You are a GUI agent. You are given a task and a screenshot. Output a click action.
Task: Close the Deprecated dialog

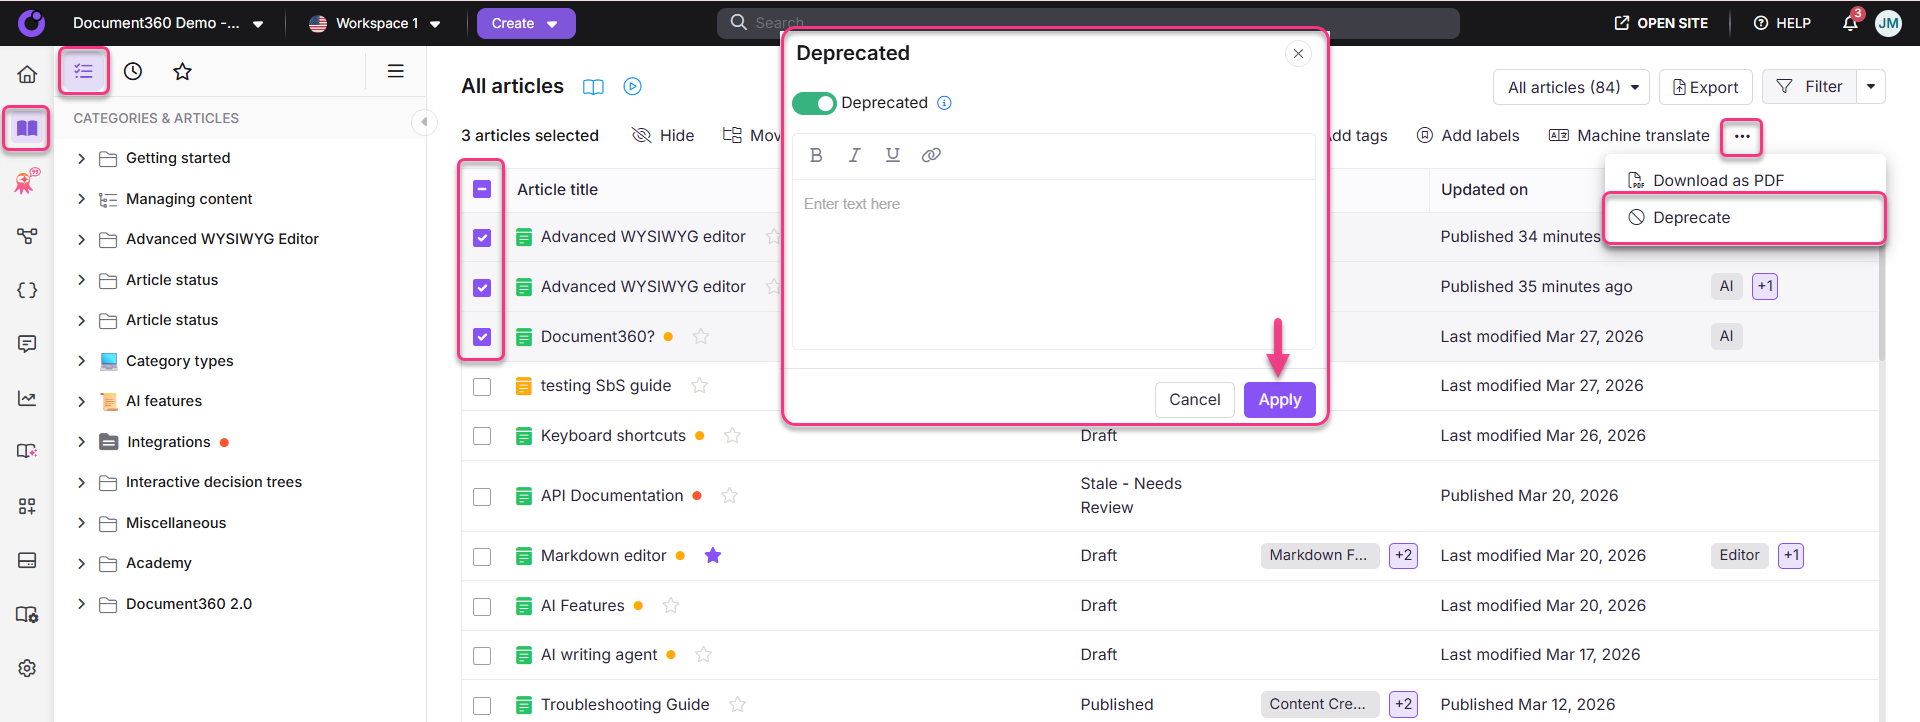1298,54
